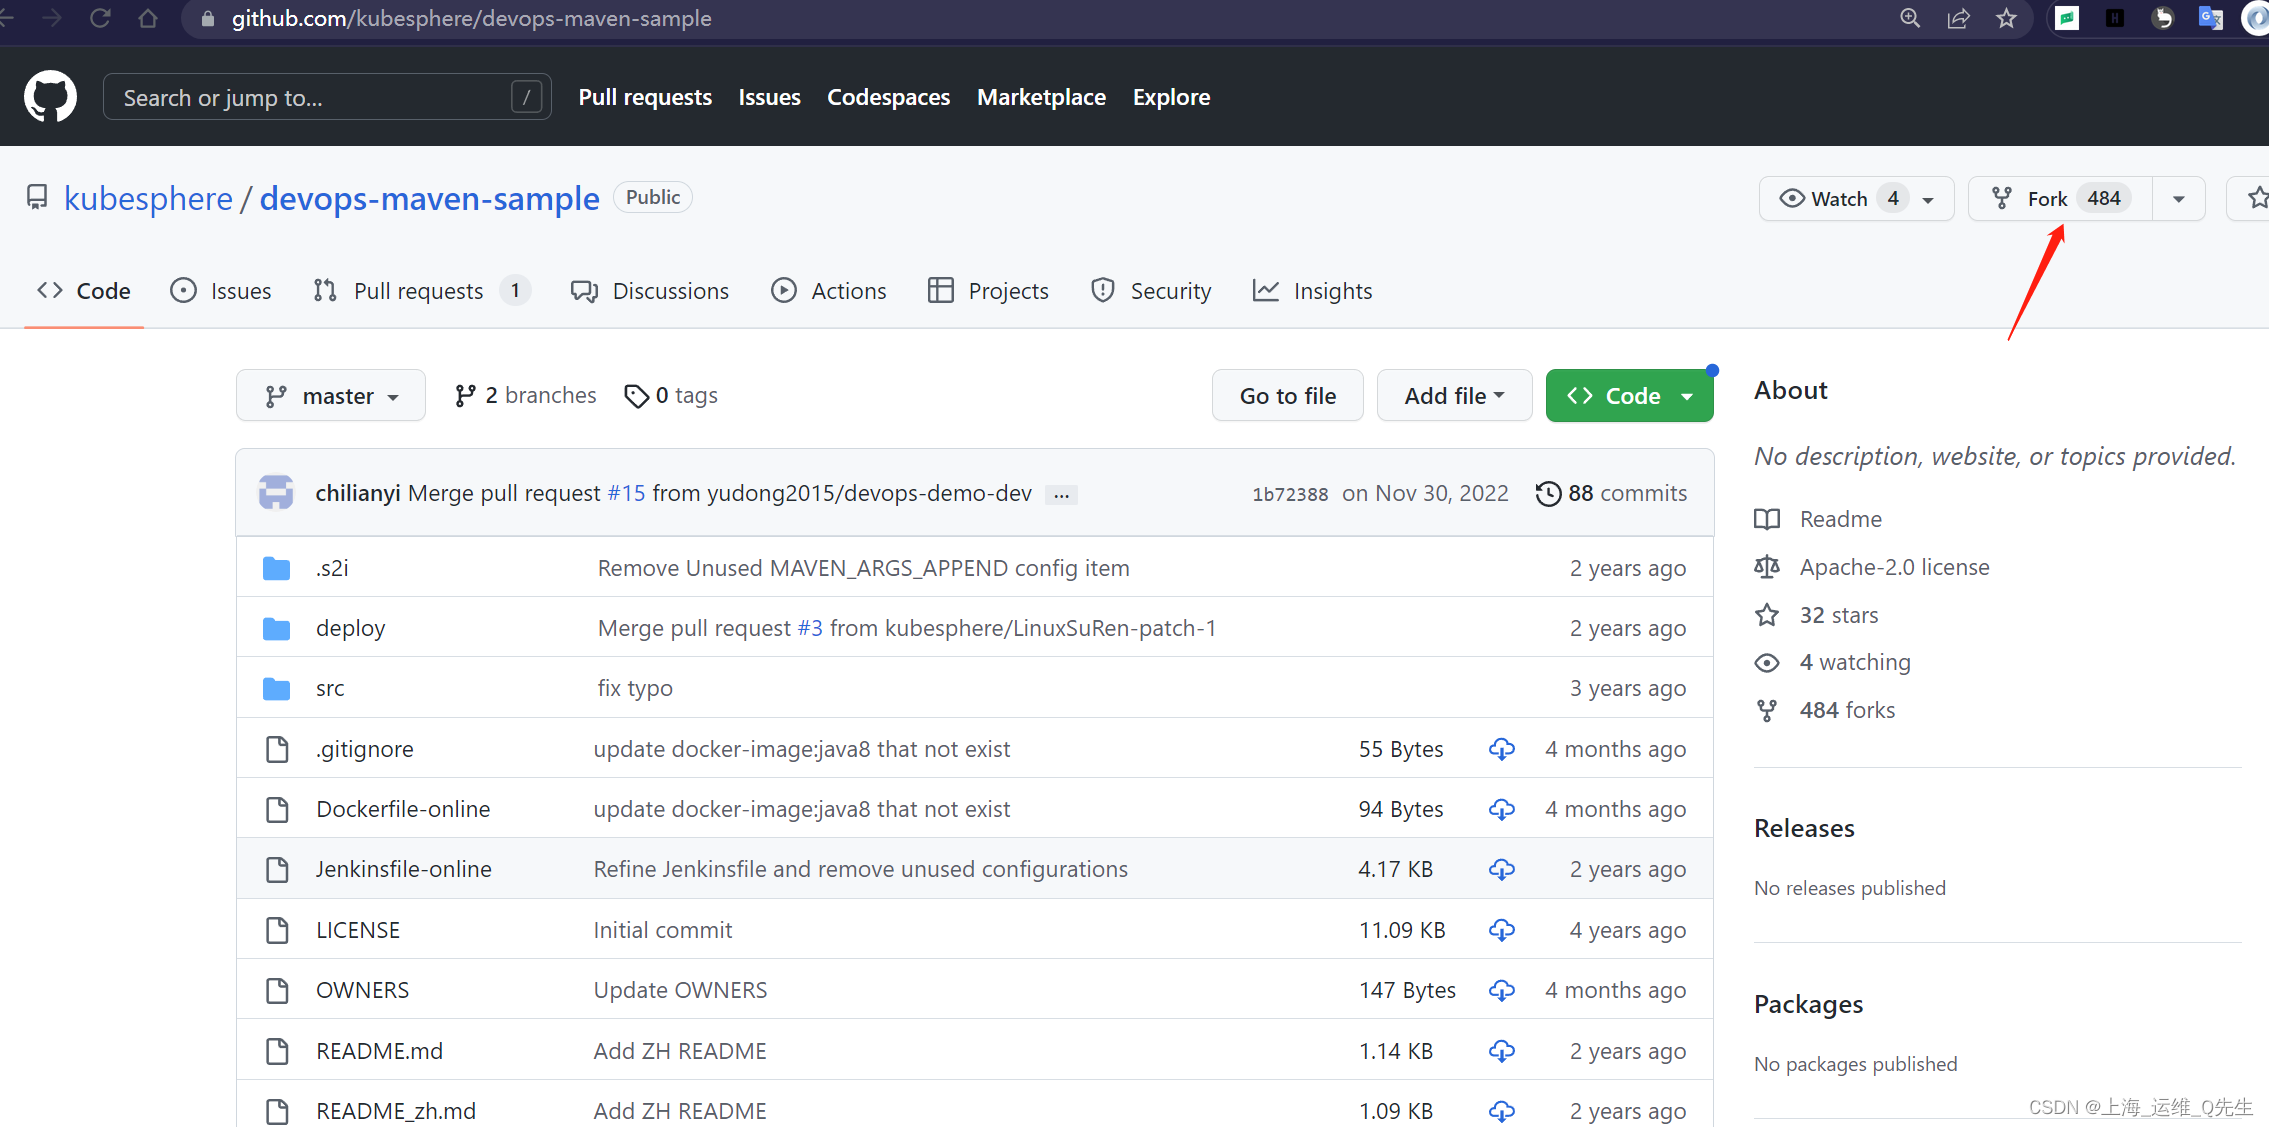
Task: Open the master branch dropdown
Action: click(x=331, y=396)
